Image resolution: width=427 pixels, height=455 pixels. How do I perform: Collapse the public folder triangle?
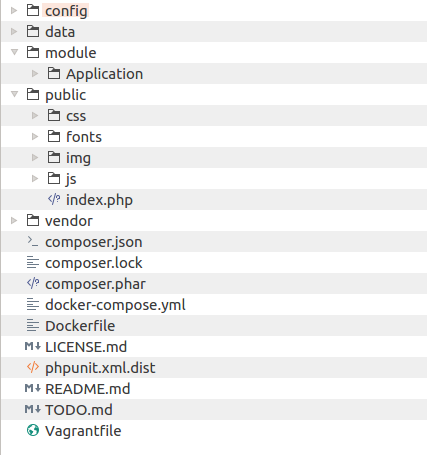(14, 94)
